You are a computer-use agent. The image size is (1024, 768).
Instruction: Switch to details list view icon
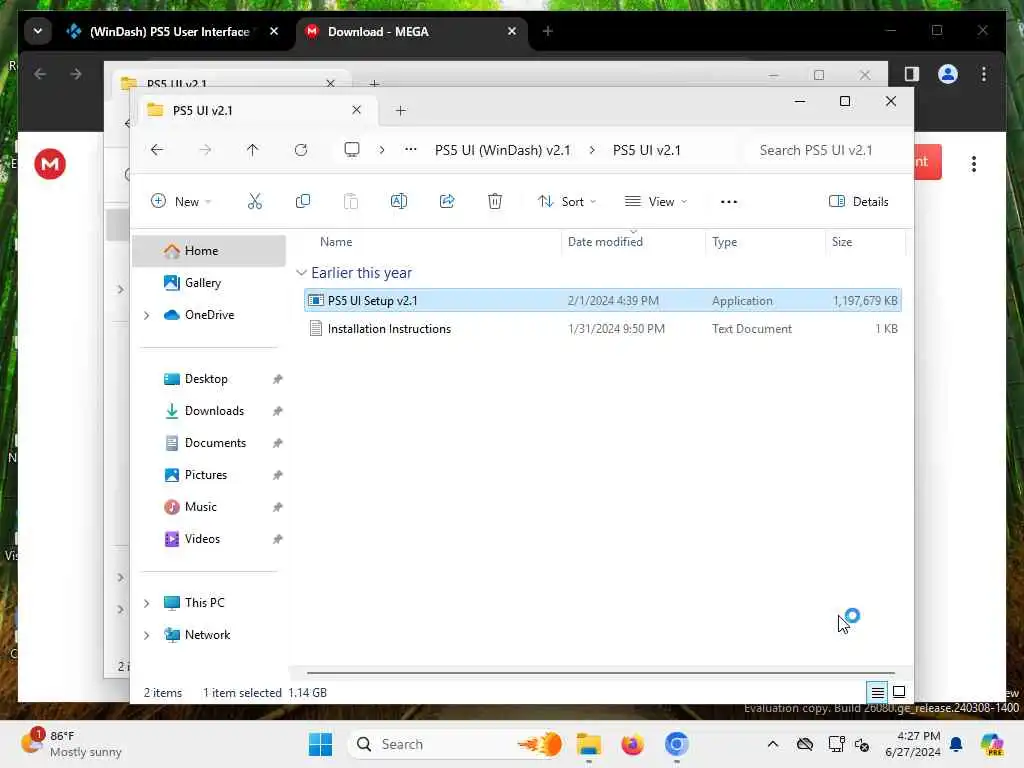[877, 692]
